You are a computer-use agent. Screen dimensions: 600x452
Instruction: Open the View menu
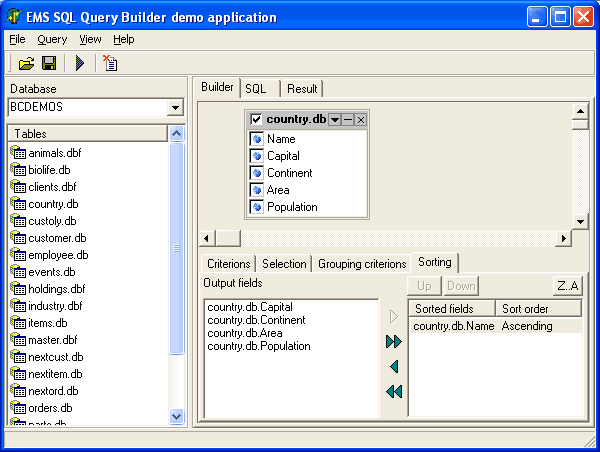point(90,39)
